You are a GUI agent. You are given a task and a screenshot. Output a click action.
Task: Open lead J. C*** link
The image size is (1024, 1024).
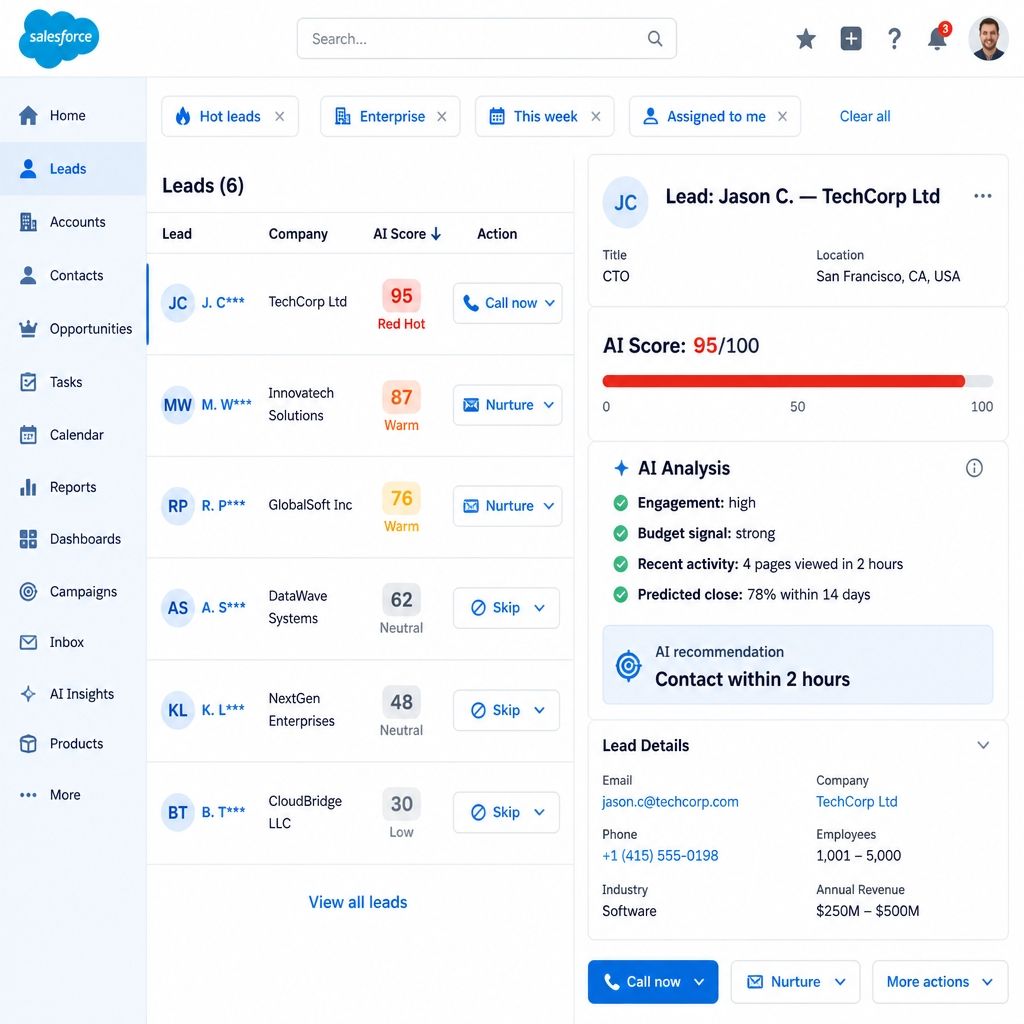pyautogui.click(x=223, y=302)
